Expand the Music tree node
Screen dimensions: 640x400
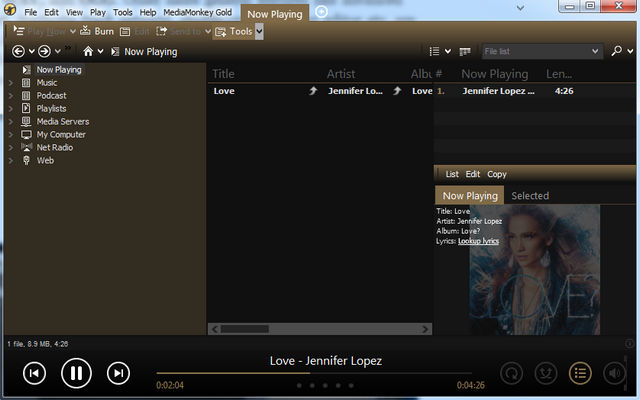[x=11, y=83]
